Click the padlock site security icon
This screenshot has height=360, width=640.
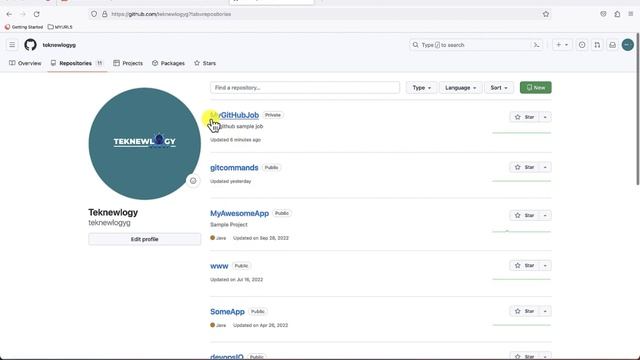[x=105, y=14]
